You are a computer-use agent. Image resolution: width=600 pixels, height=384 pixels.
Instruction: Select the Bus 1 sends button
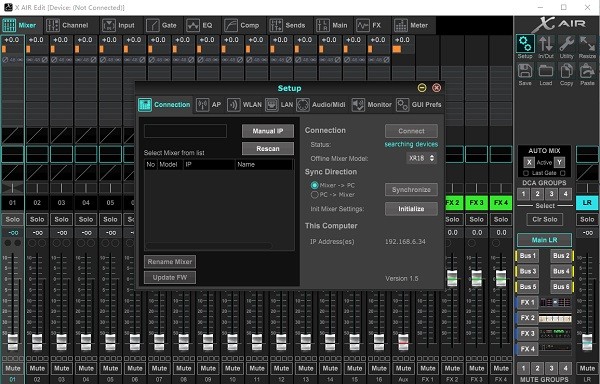(528, 255)
